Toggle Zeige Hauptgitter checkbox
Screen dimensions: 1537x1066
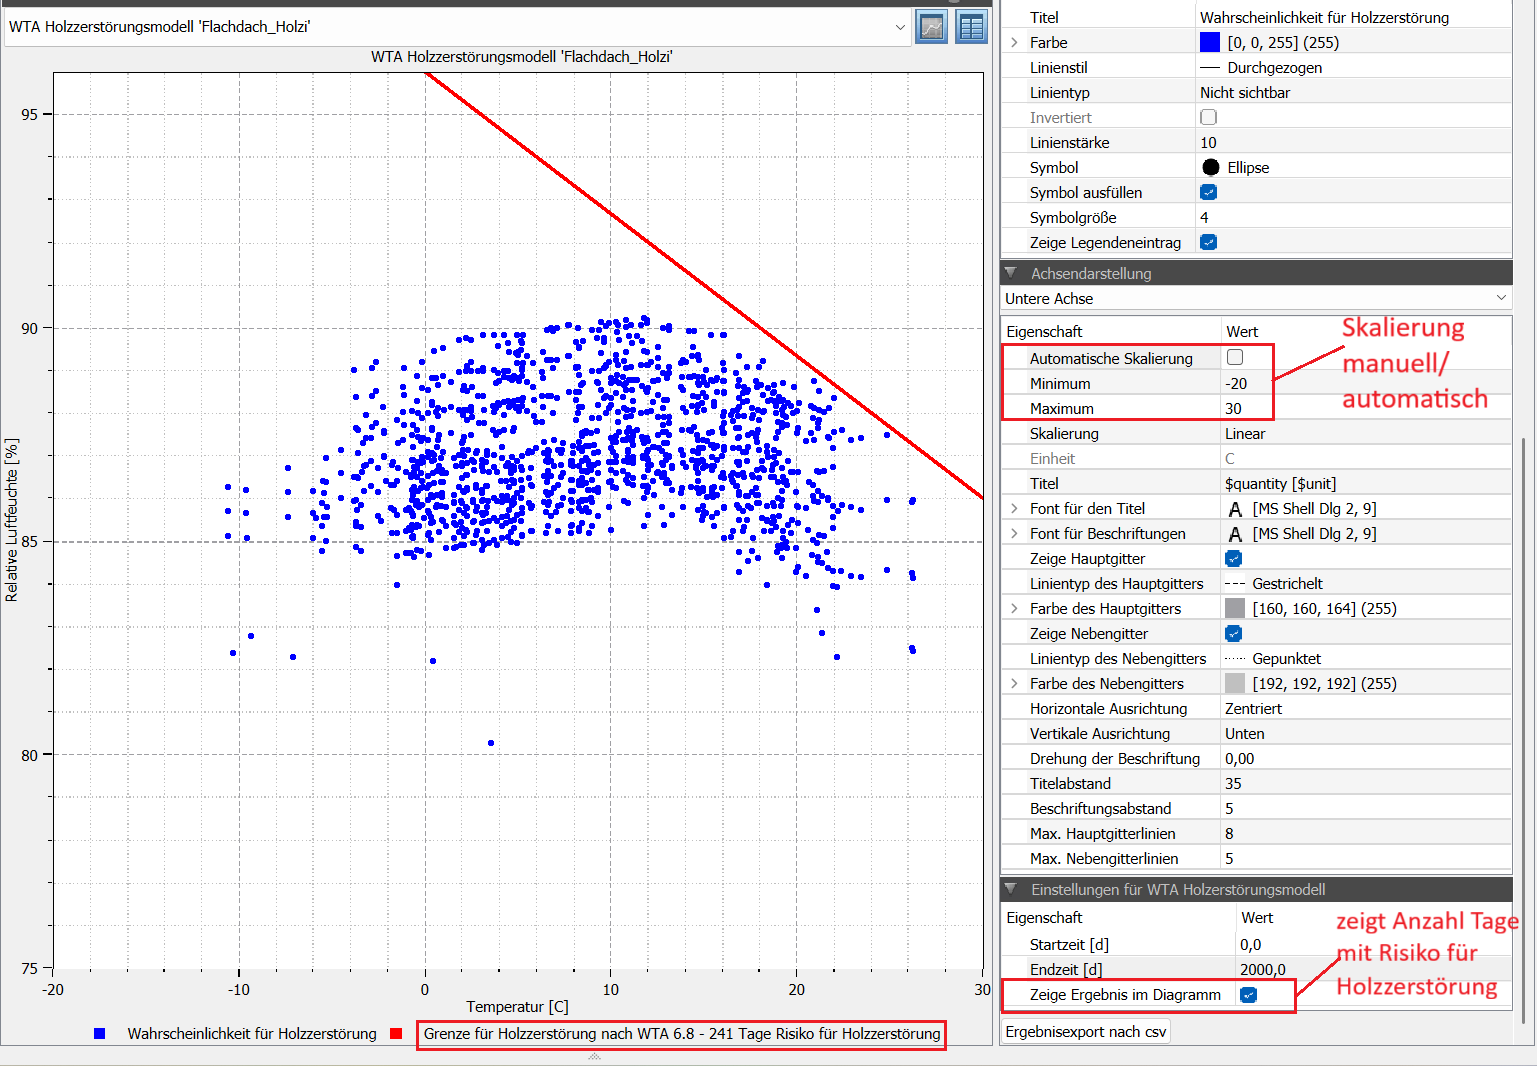(1233, 558)
